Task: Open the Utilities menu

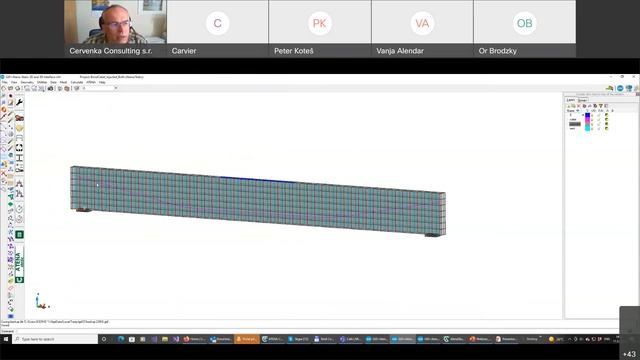Action: tap(42, 82)
